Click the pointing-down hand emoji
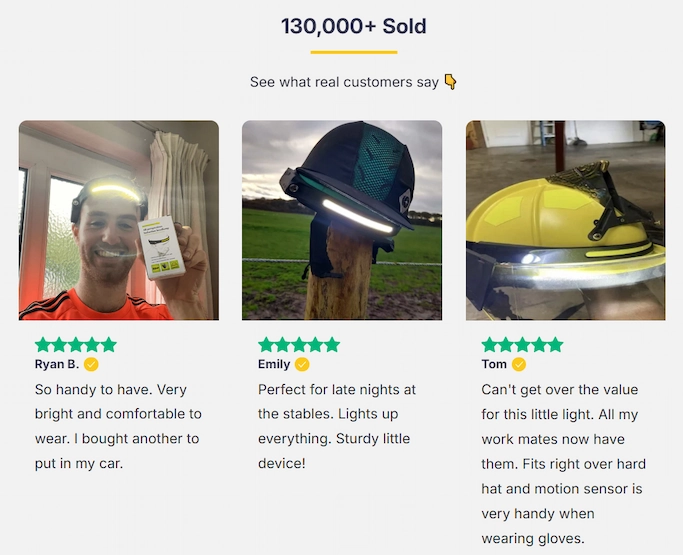This screenshot has width=683, height=555. coord(450,82)
